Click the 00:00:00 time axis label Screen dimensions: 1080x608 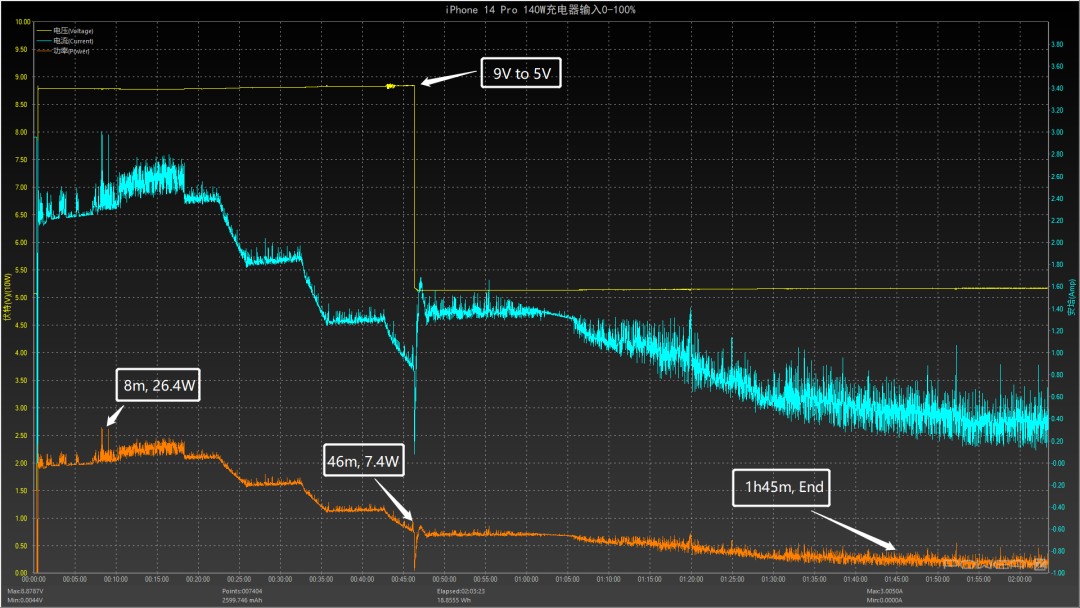[x=34, y=580]
